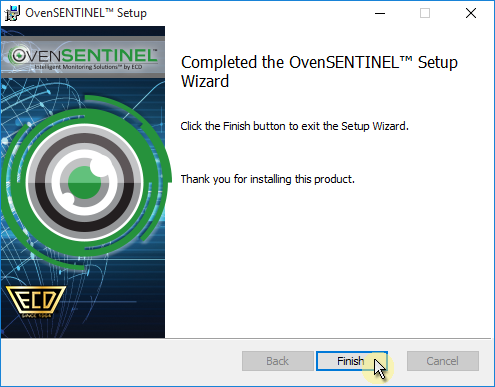Minimize the setup wizard window
Screen dimensions: 495x387
380,13
